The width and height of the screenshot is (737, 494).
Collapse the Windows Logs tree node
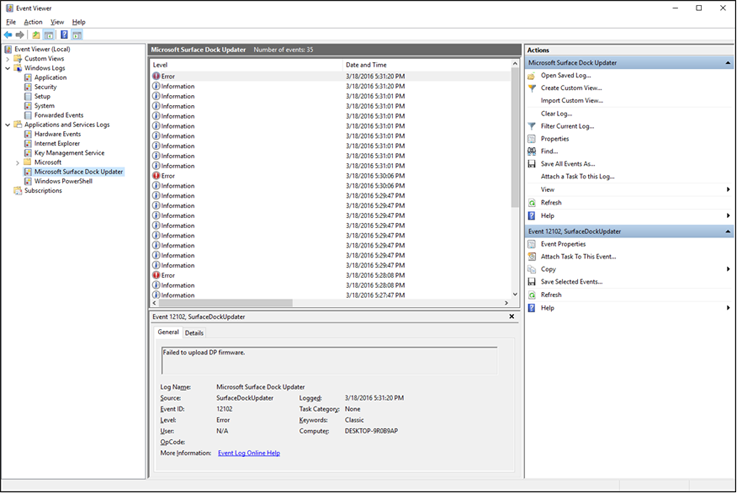pyautogui.click(x=8, y=68)
